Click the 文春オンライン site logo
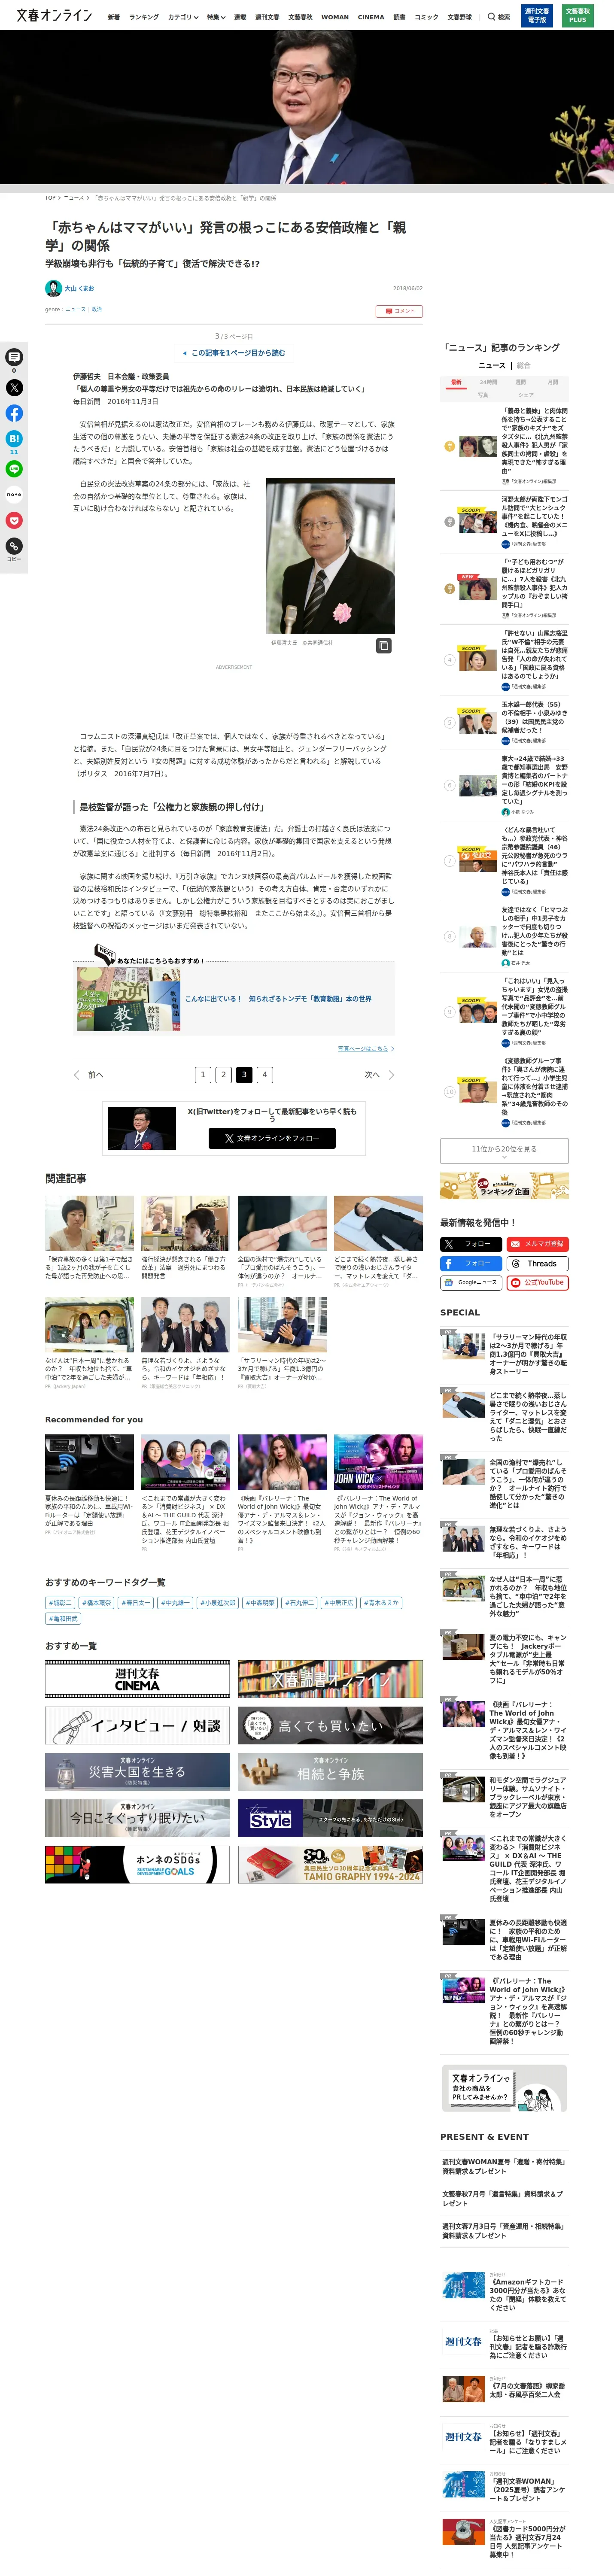Screen dimensions: 614x2576 [x=54, y=16]
